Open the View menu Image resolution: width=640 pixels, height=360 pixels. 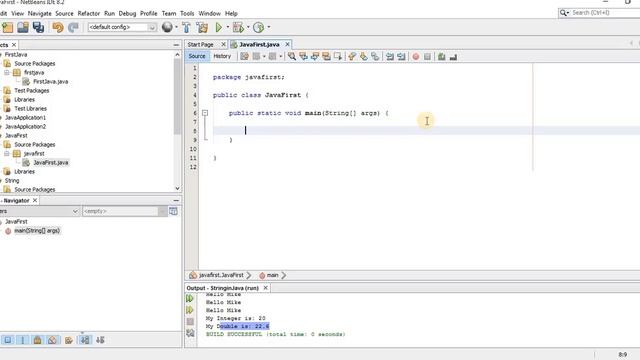coord(18,13)
